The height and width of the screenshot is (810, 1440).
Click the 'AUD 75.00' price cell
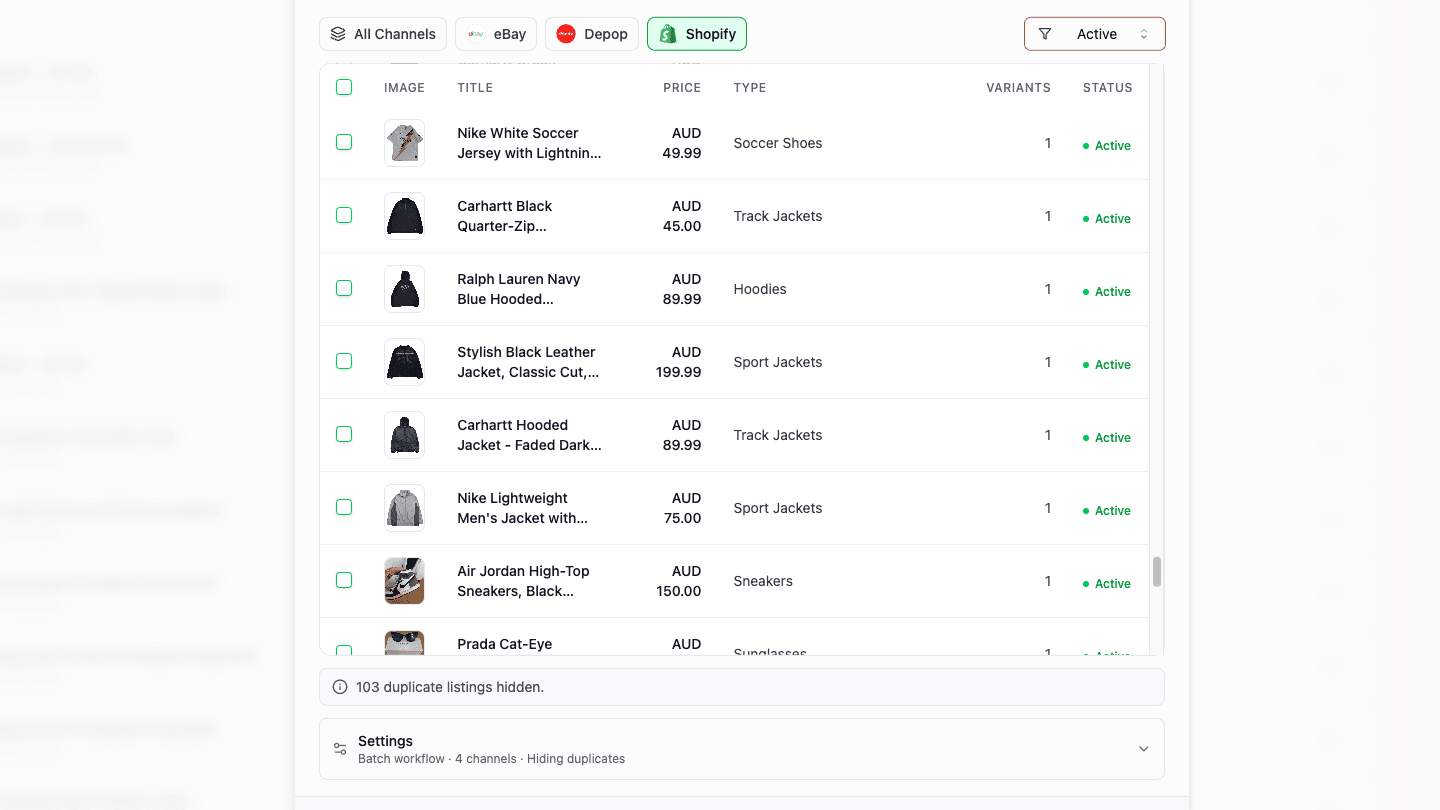[682, 508]
